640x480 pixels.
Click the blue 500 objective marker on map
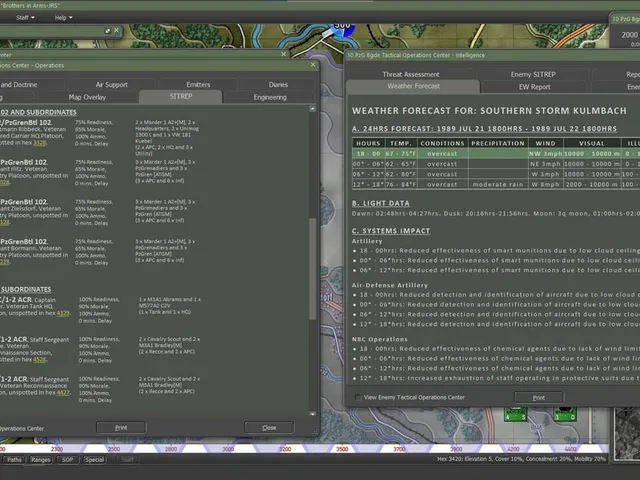pyautogui.click(x=342, y=28)
